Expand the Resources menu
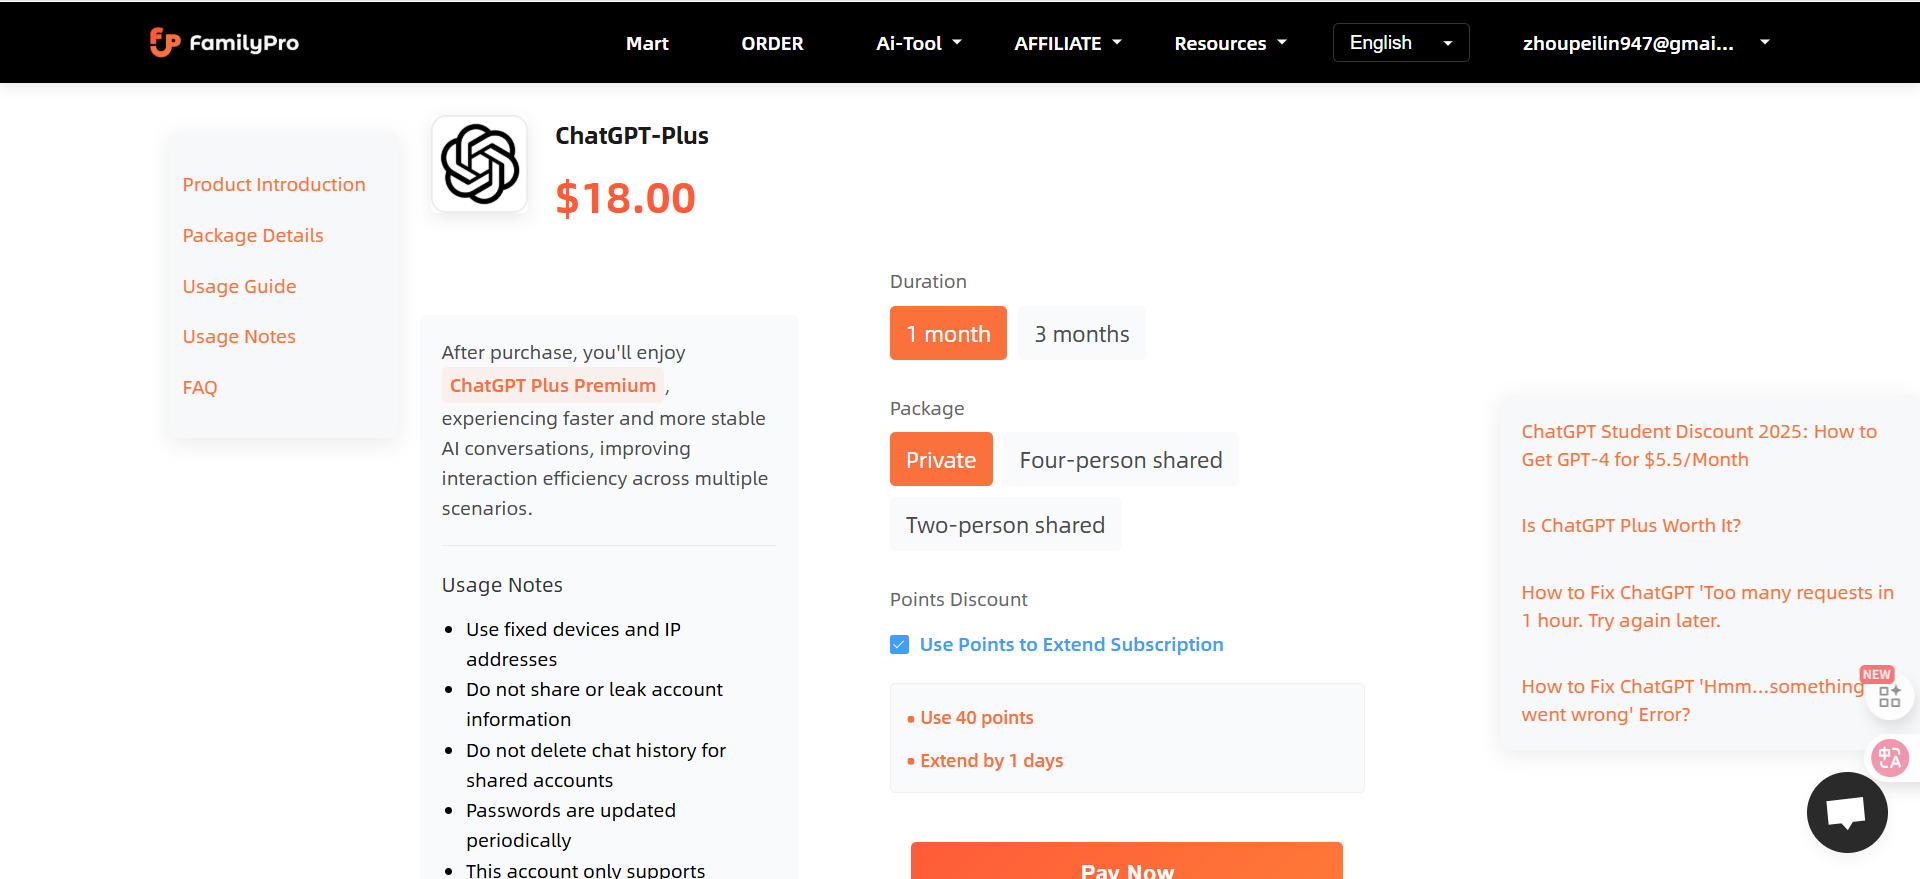1920x879 pixels. [x=1230, y=43]
